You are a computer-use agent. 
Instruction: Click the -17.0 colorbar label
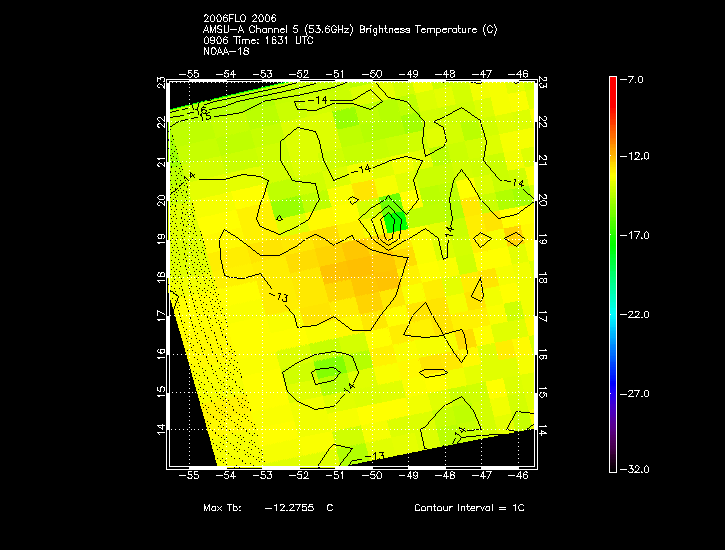coord(637,235)
